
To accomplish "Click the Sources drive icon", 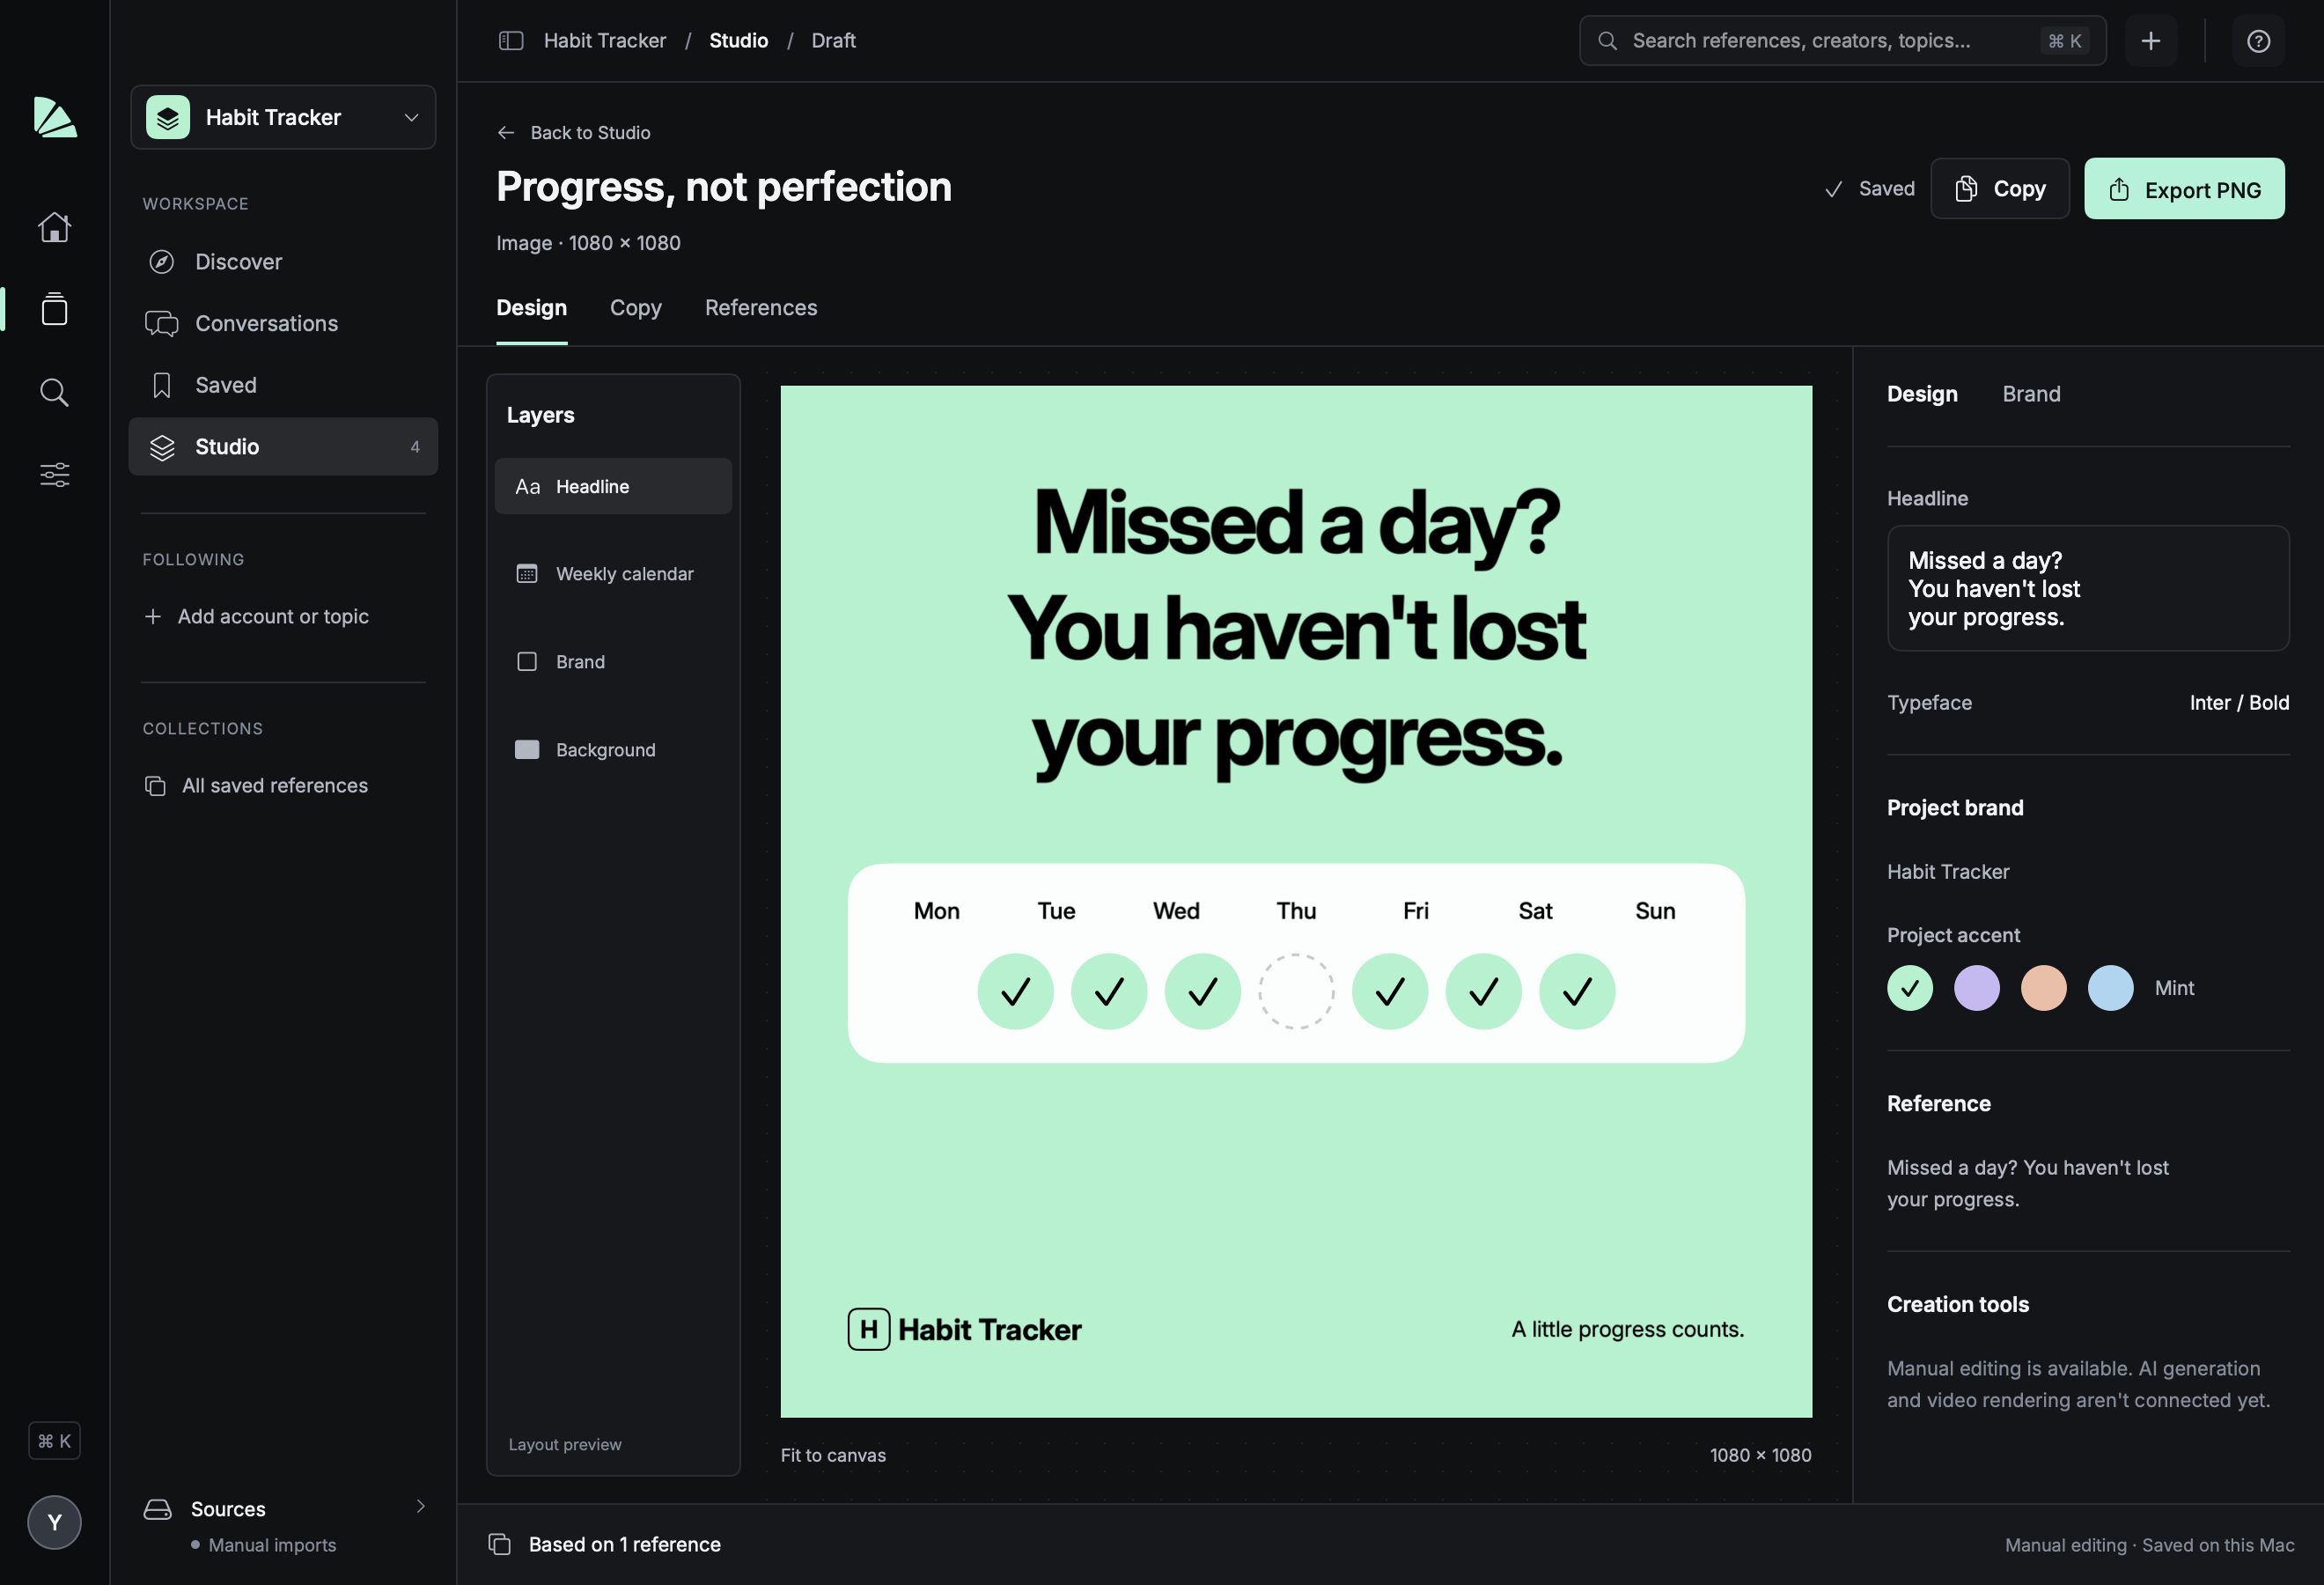I will click(158, 1509).
